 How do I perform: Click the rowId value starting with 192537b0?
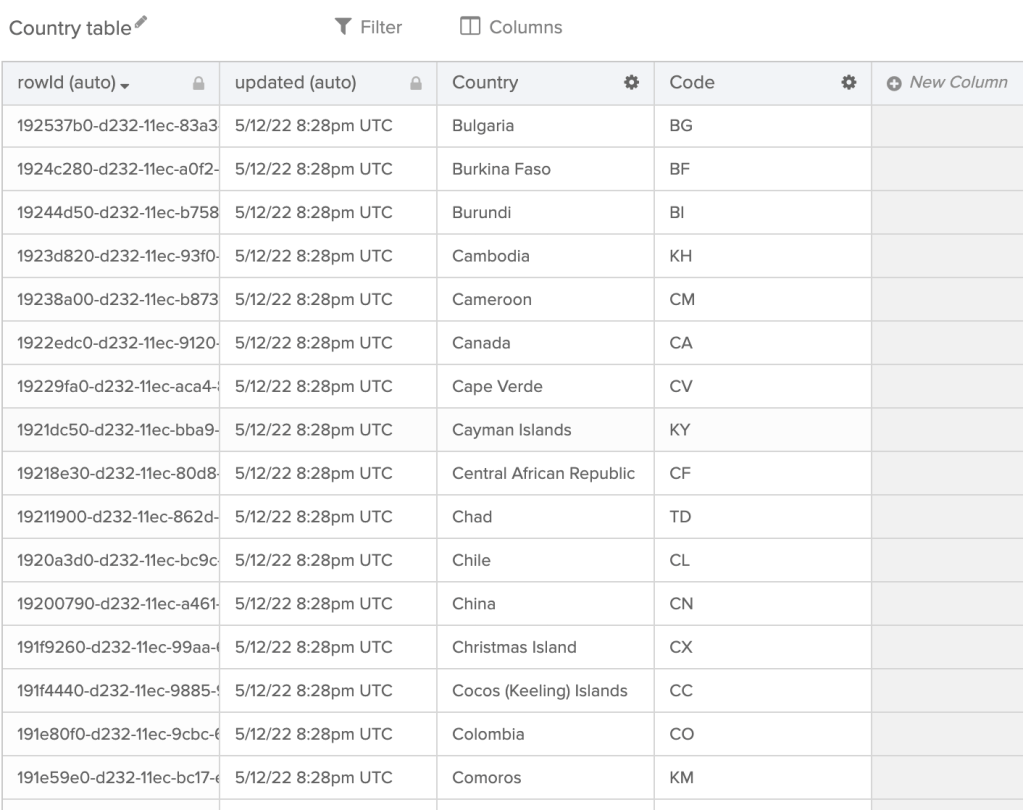pos(109,126)
